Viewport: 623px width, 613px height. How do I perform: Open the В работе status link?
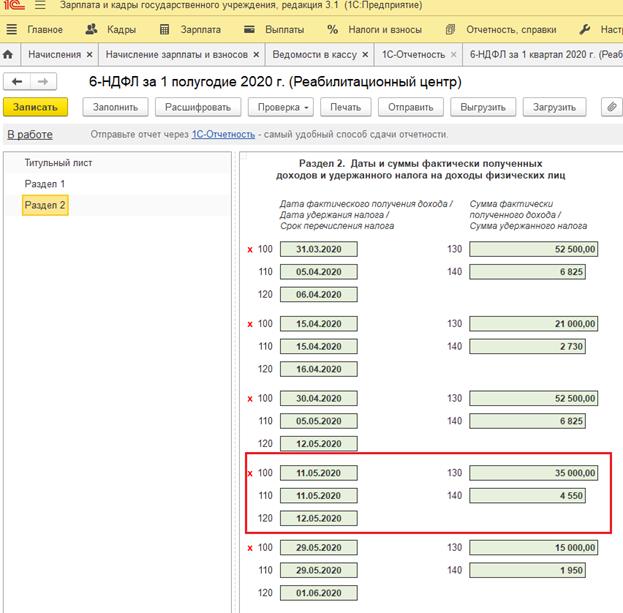pos(30,134)
